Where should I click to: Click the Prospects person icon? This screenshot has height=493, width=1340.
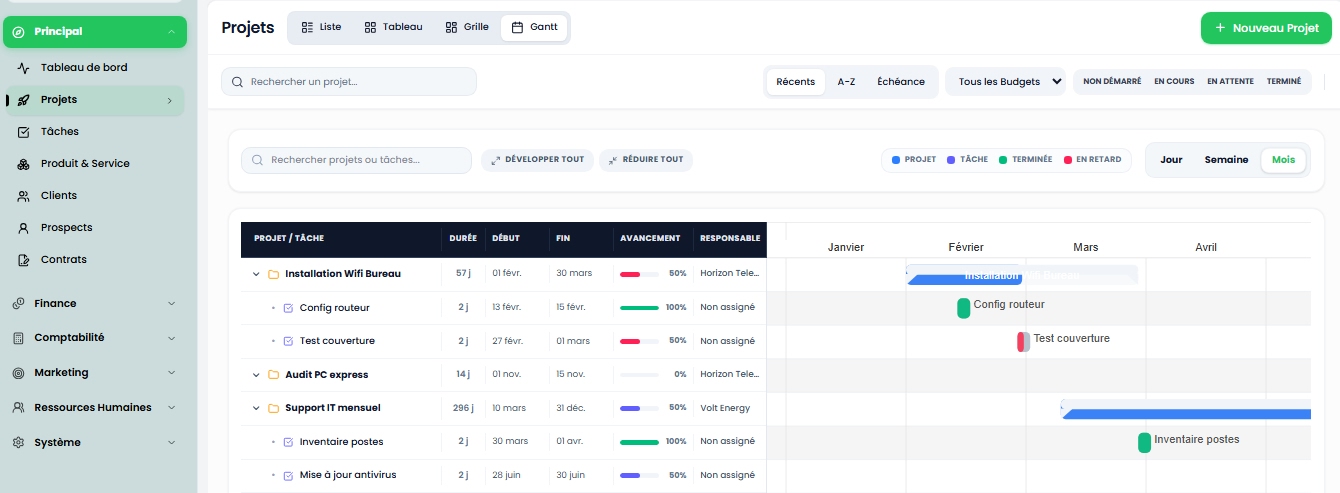tap(23, 228)
